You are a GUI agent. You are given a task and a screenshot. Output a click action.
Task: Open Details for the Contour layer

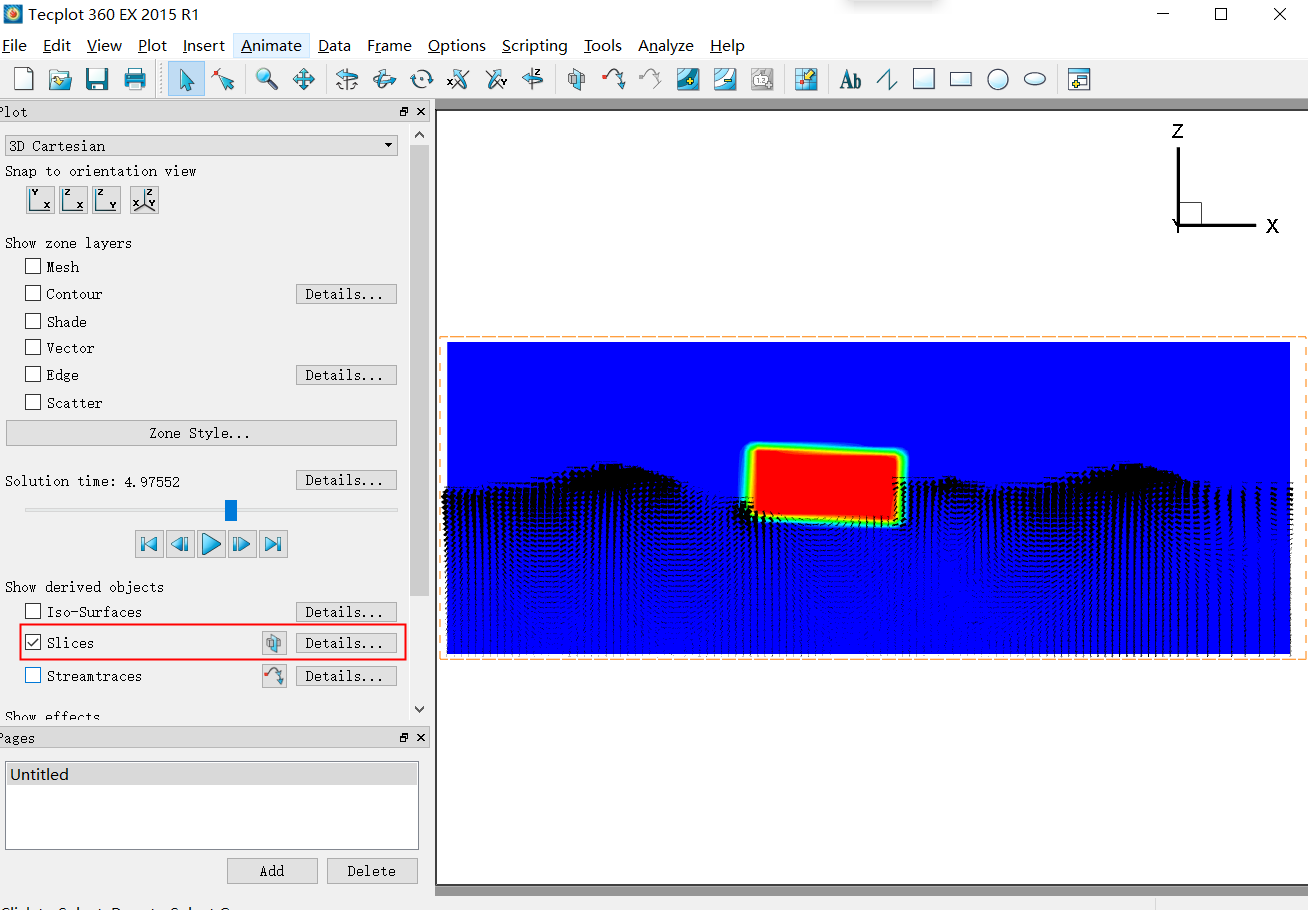345,294
